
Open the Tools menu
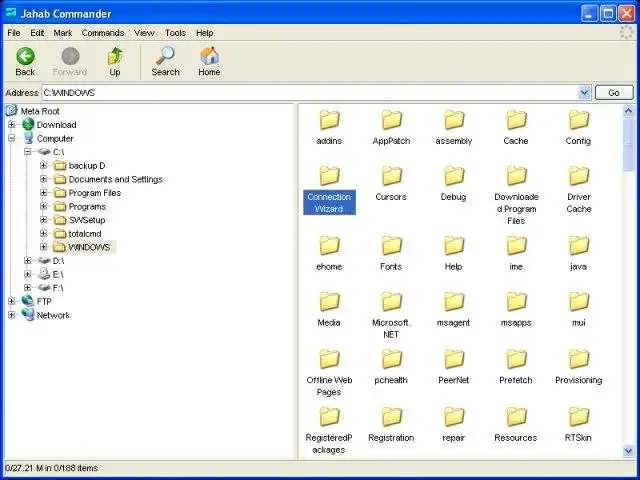click(x=176, y=33)
